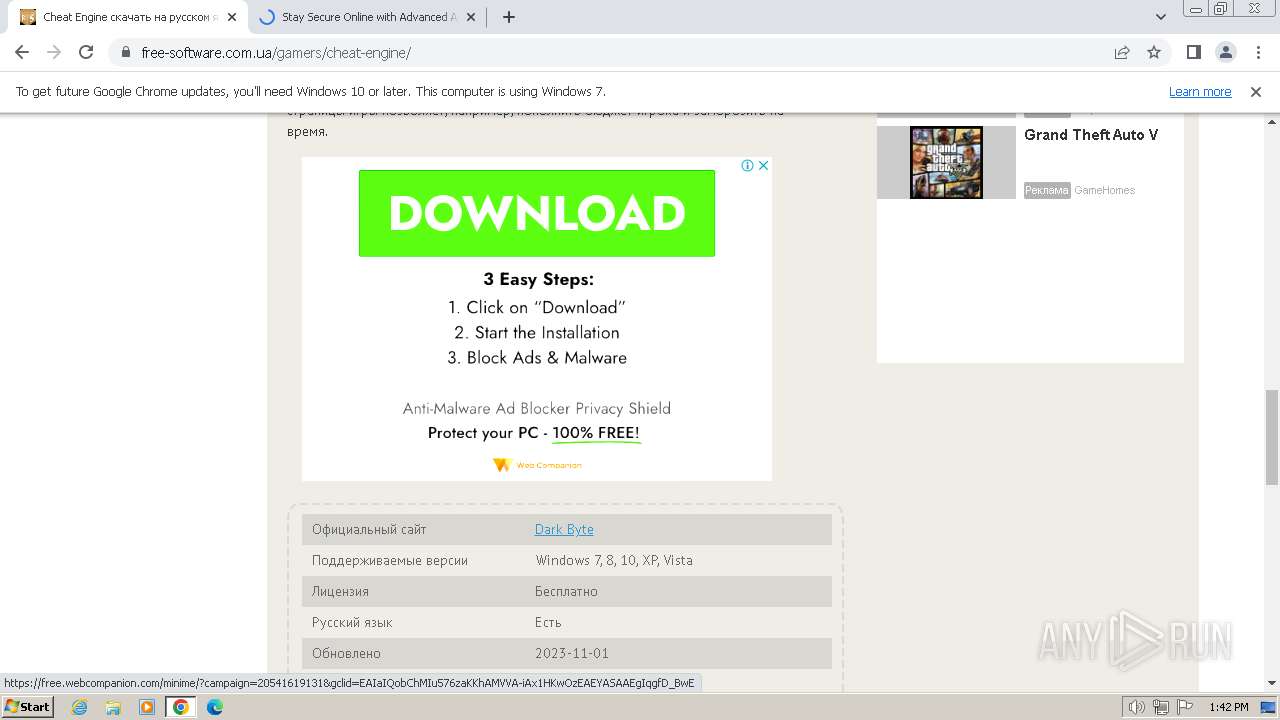
Task: Open the Learn more link
Action: point(1200,91)
